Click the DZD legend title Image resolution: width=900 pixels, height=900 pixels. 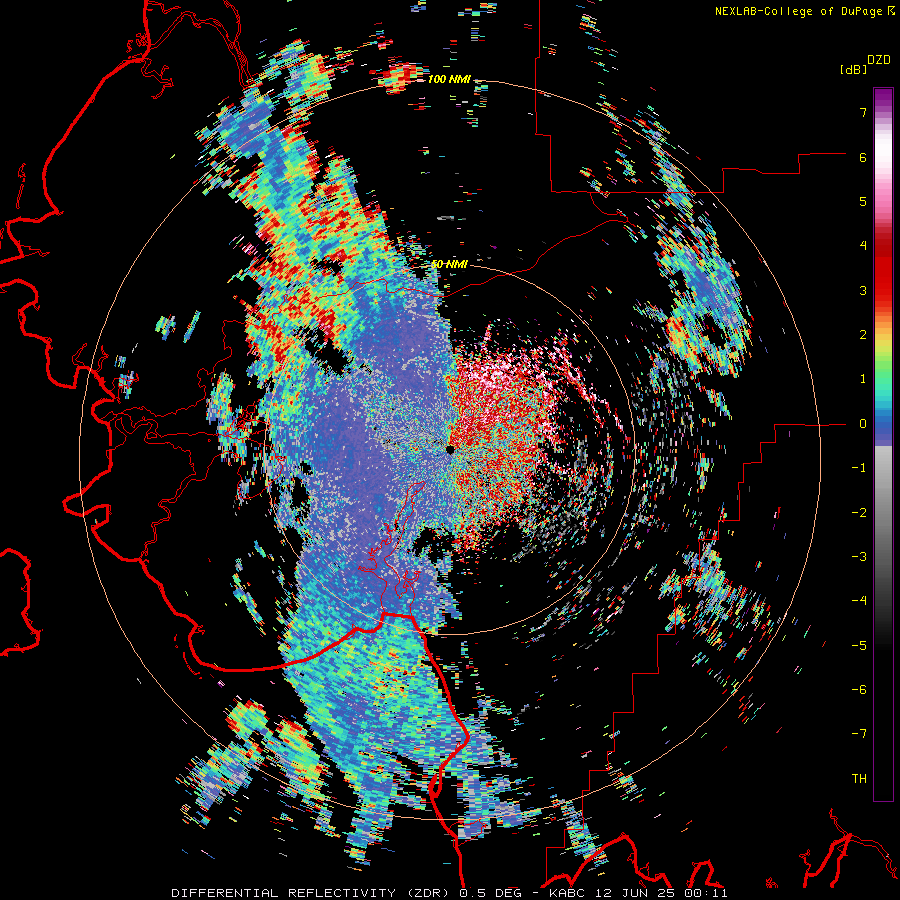point(879,59)
